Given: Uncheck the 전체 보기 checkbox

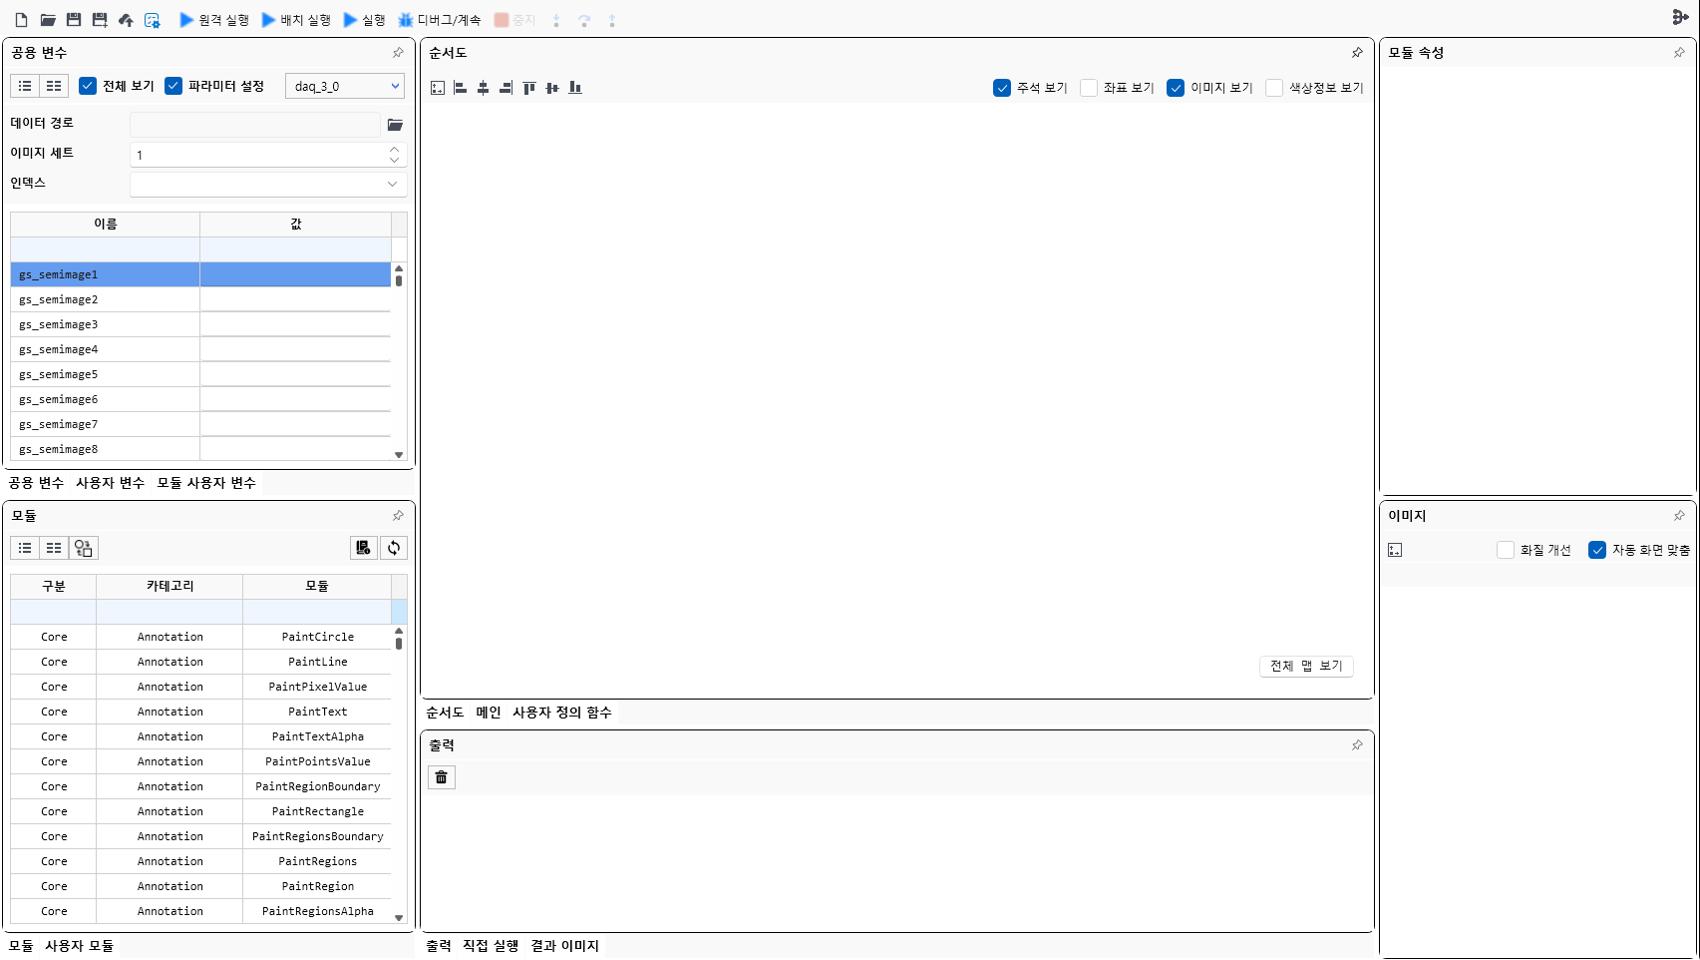Looking at the screenshot, I should point(88,86).
